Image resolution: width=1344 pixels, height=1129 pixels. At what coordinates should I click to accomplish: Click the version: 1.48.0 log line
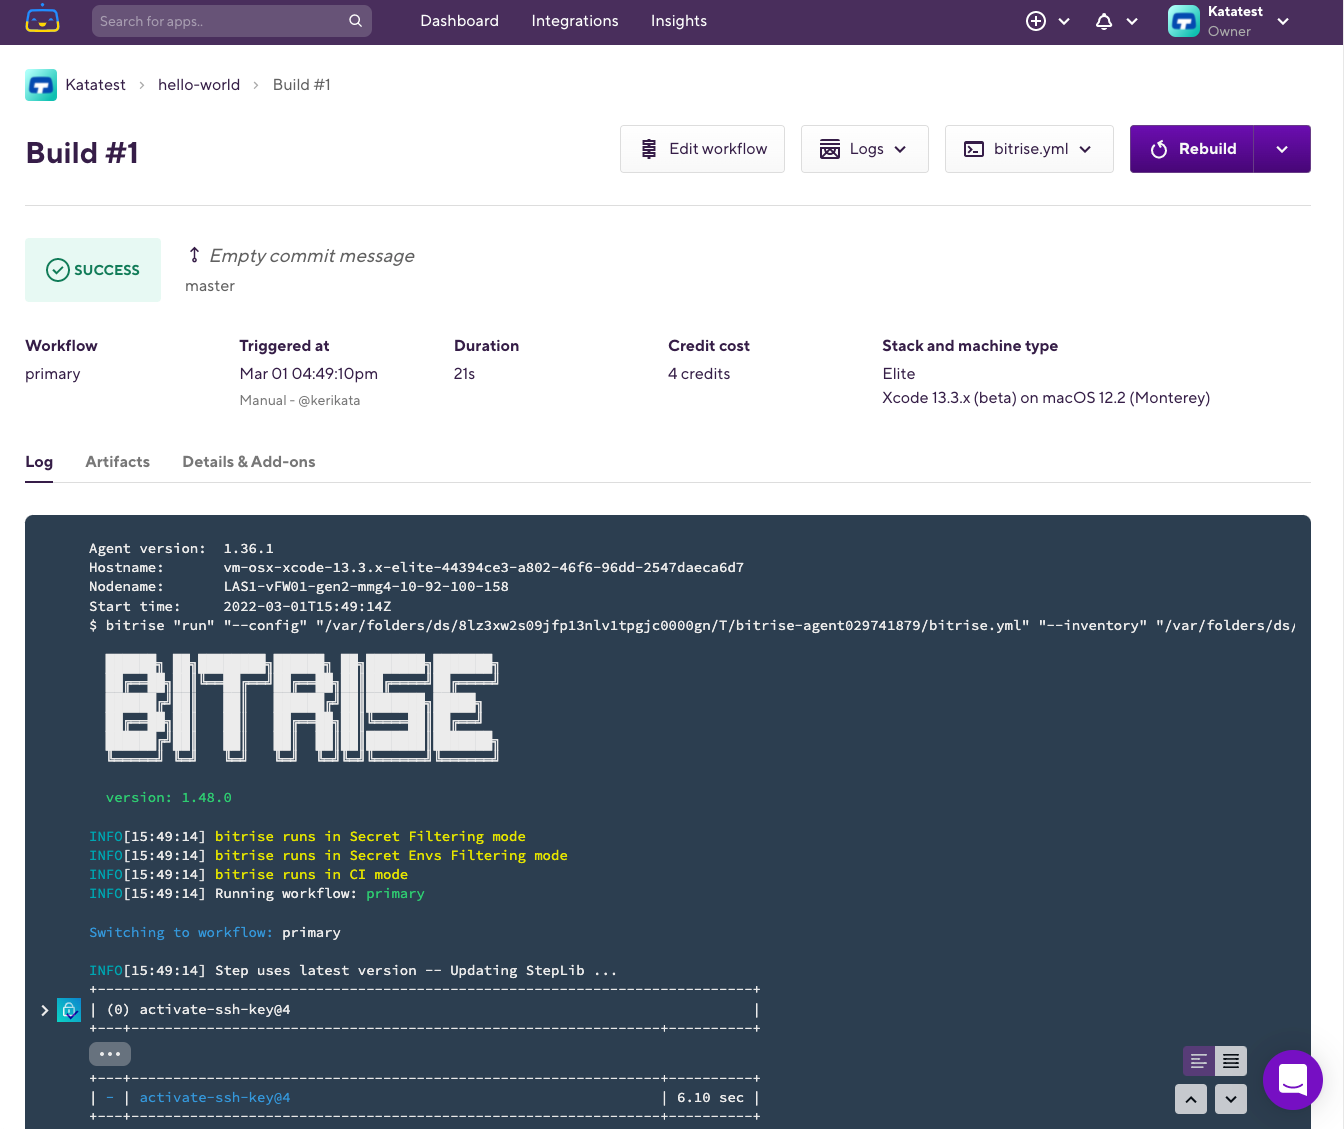coord(169,798)
